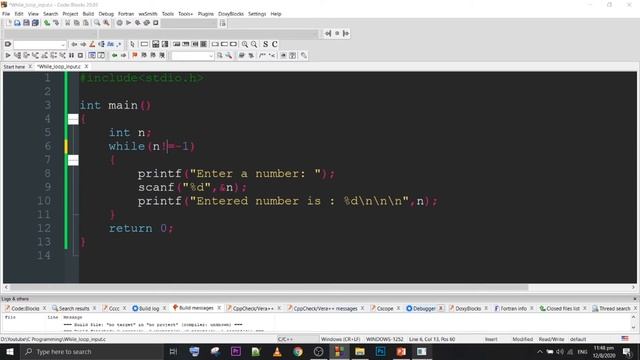
Task: Create a new file from toolbar
Action: point(8,23)
